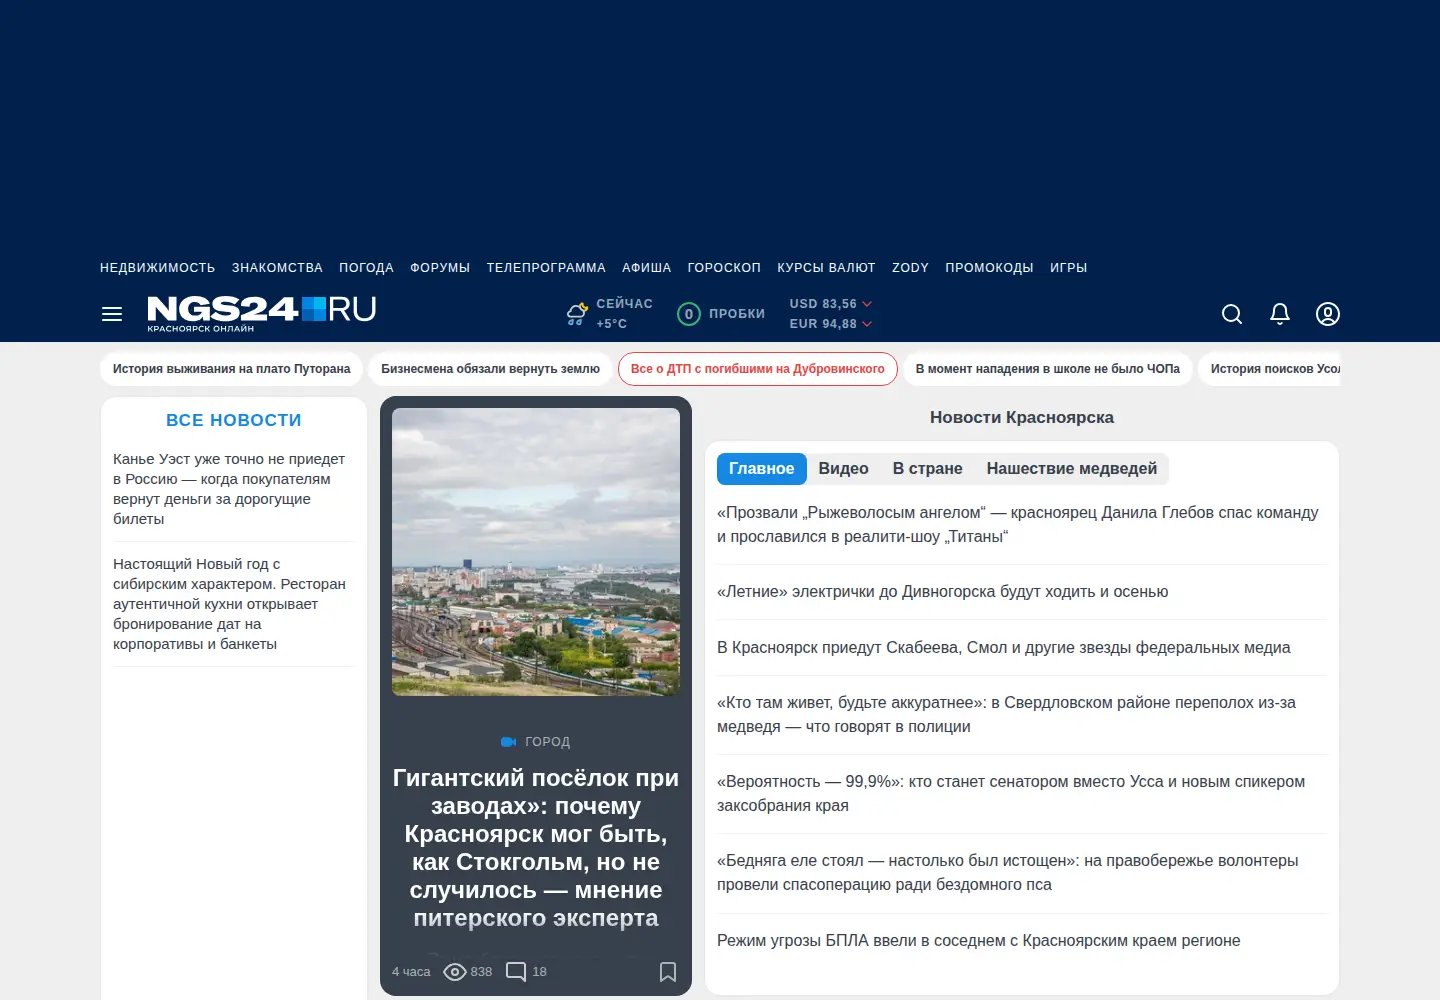
Task: Open ПРОМОКОДЫ menu item
Action: tap(989, 268)
